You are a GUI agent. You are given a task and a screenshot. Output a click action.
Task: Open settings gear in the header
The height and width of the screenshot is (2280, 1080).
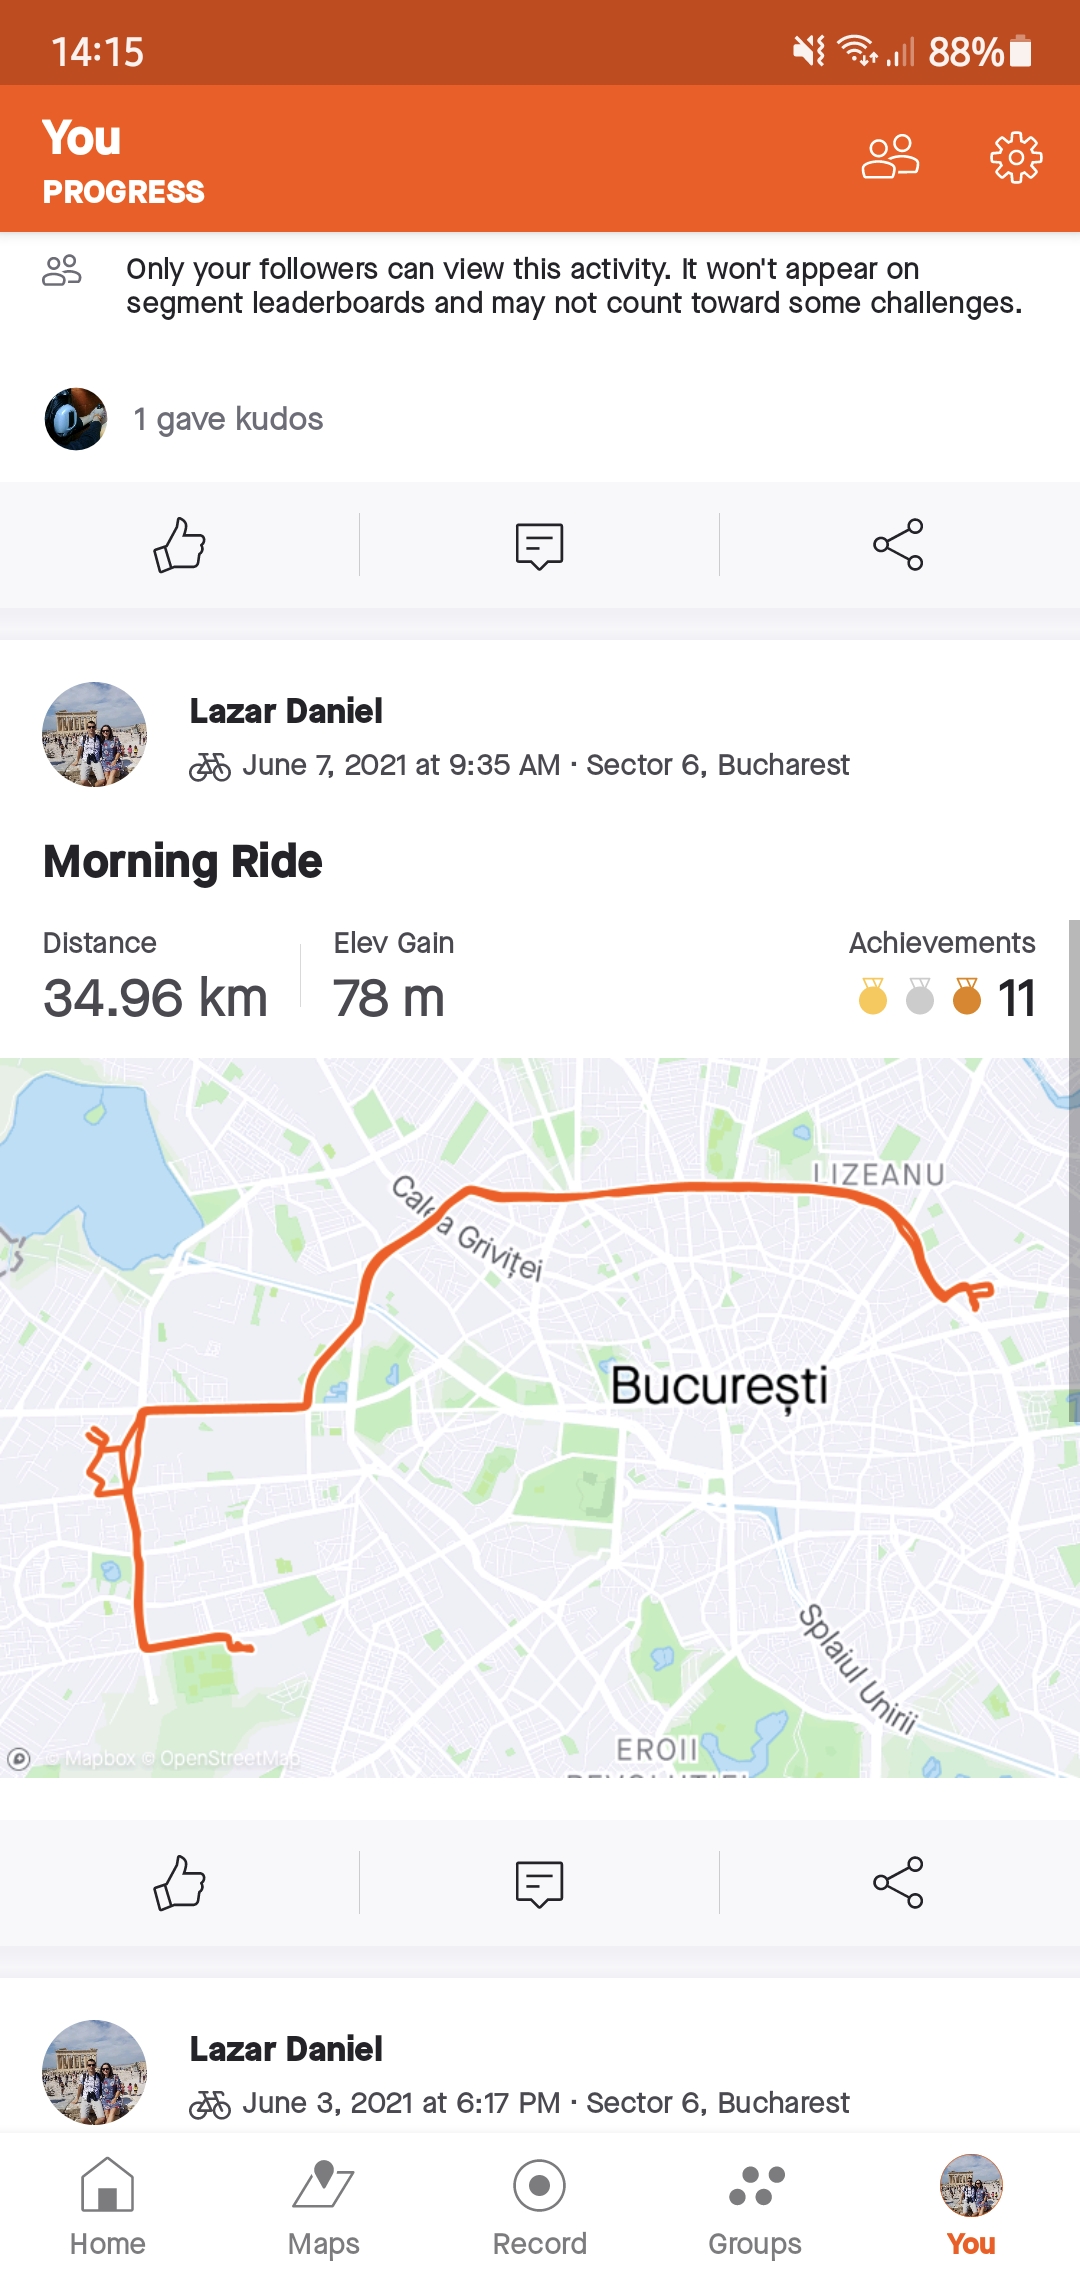point(1015,157)
